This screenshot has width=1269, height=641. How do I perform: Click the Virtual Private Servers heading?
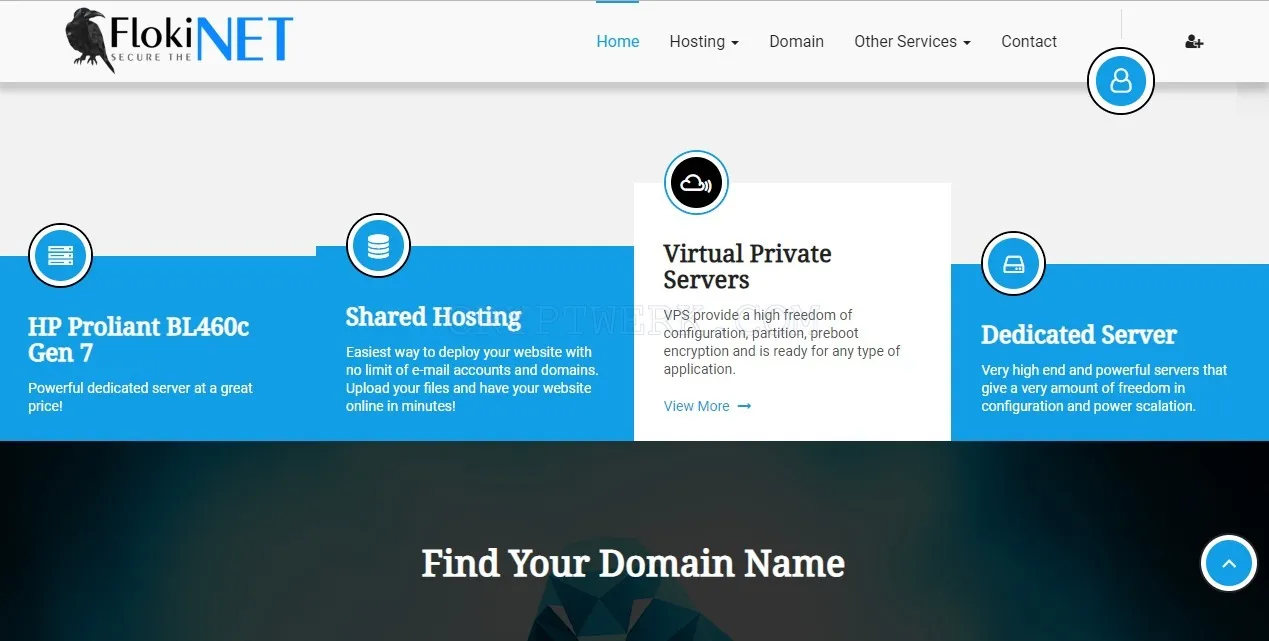tap(747, 267)
